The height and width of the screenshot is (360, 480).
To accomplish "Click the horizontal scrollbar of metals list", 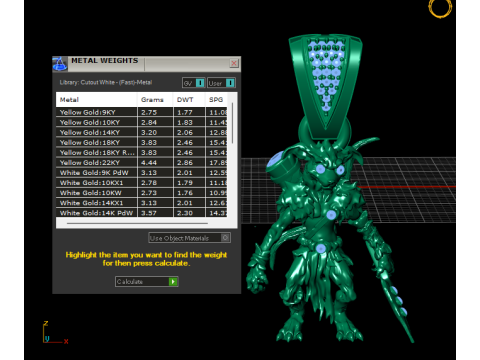I will (x=137, y=223).
